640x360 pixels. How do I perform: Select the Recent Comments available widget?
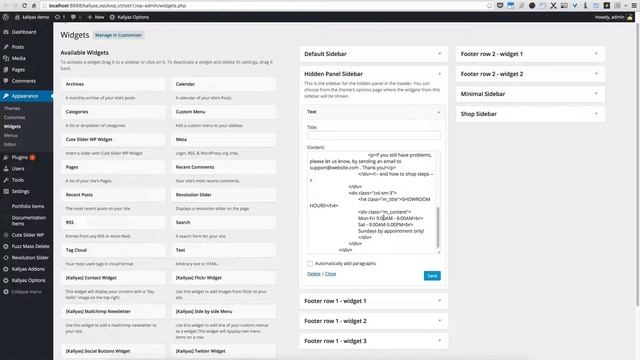pyautogui.click(x=223, y=167)
